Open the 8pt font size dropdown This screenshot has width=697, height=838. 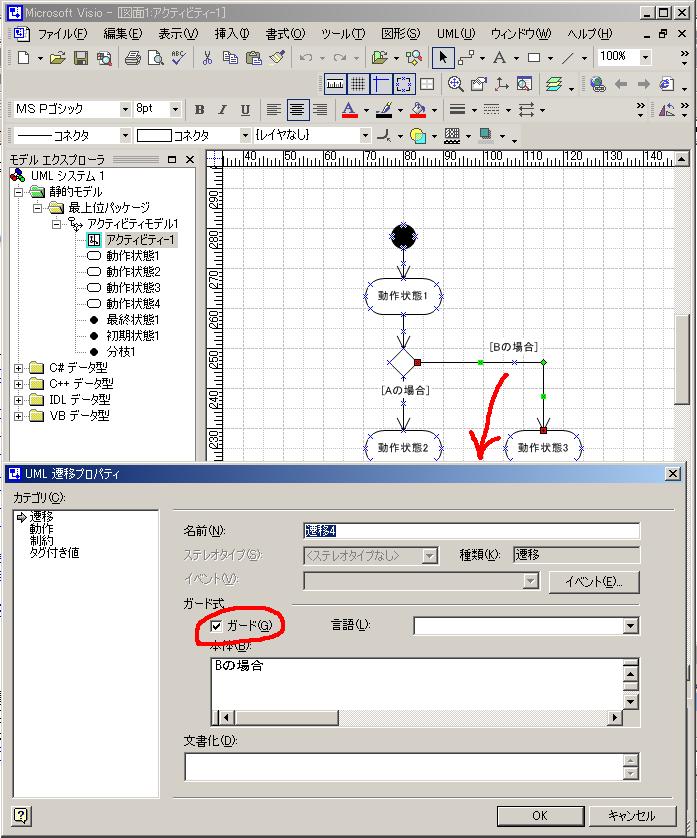(x=175, y=110)
